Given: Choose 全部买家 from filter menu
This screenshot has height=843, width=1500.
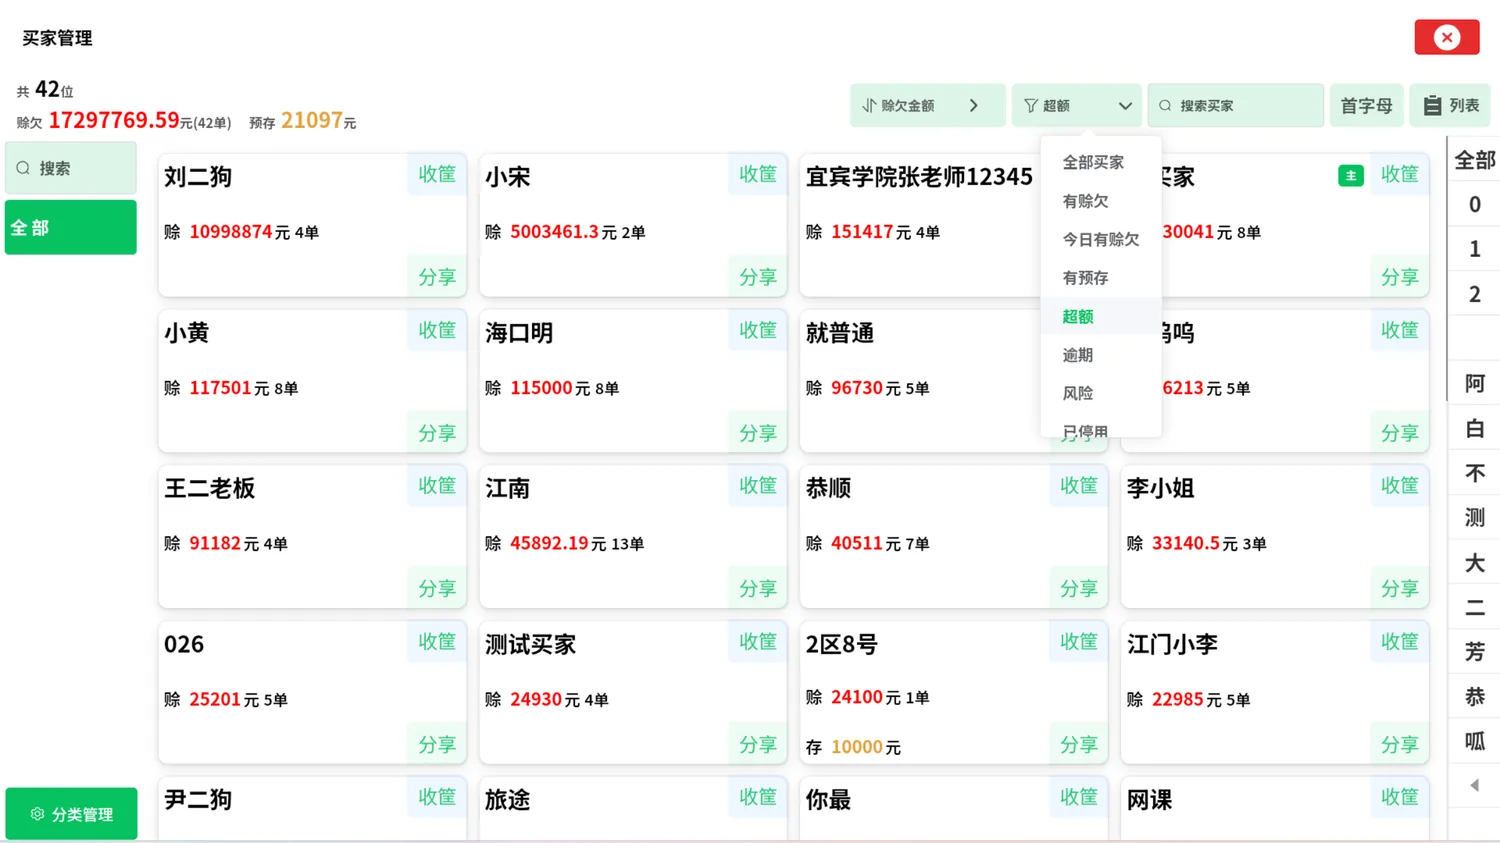Looking at the screenshot, I should 1100,162.
